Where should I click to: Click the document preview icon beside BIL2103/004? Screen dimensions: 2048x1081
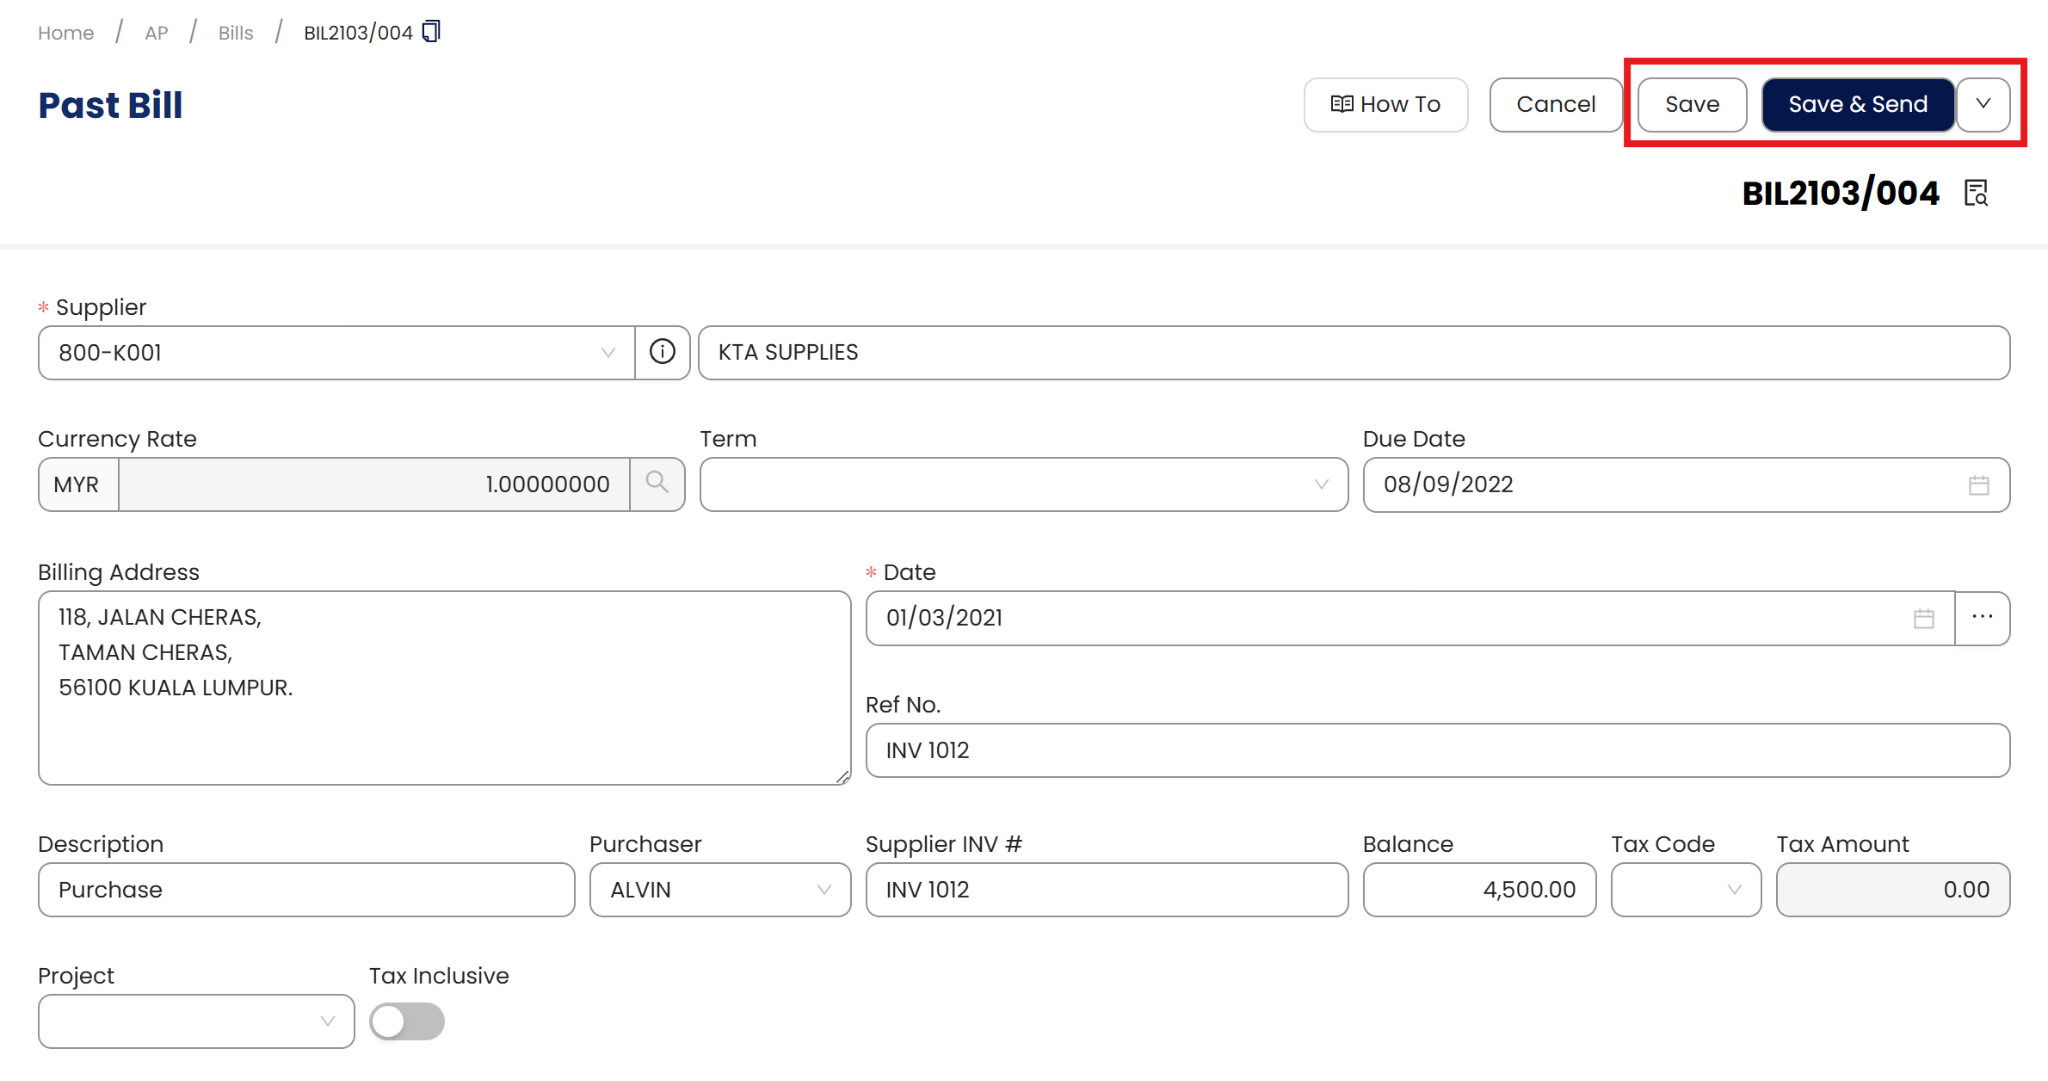pos(1976,193)
